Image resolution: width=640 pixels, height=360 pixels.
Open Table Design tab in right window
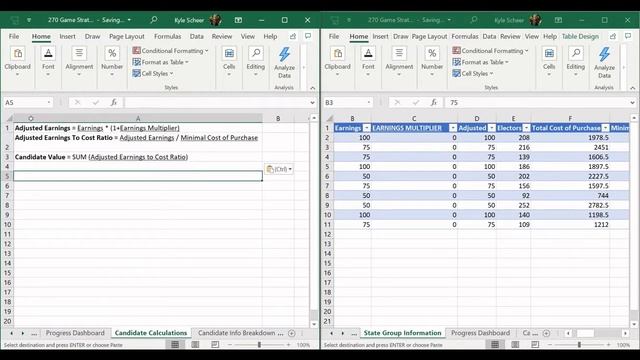click(580, 36)
